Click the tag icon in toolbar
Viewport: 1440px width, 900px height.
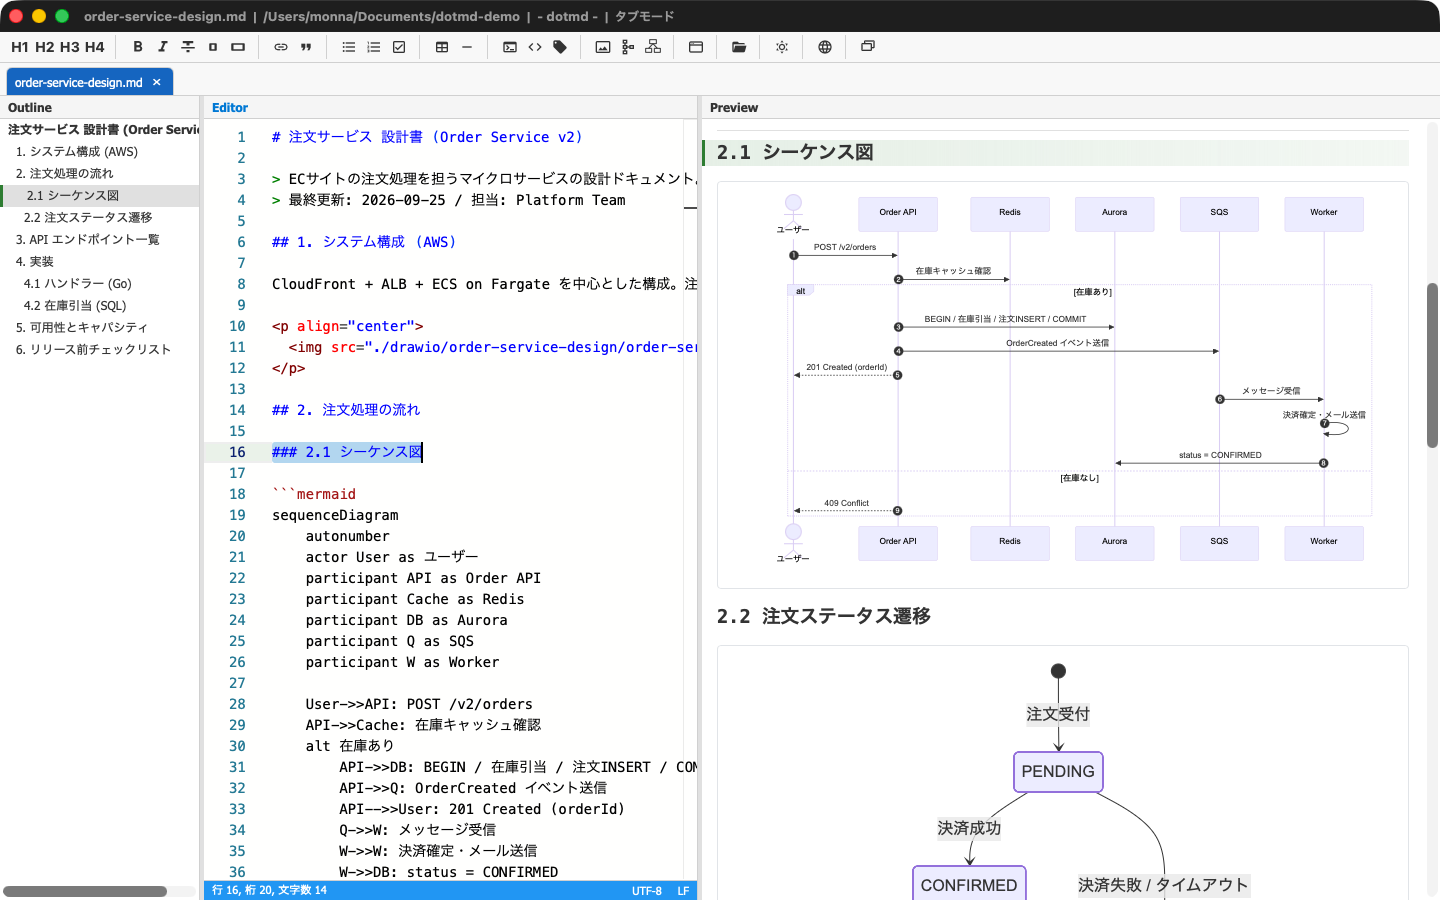560,47
